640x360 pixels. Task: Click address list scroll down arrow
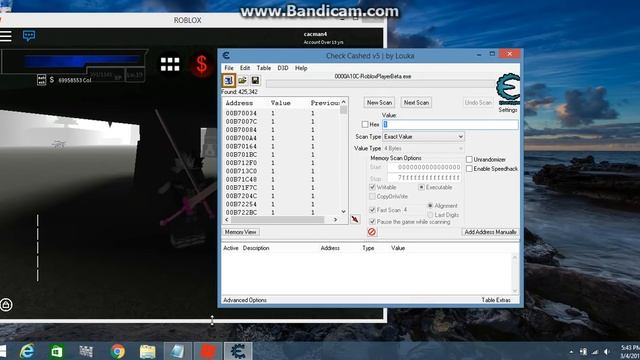pos(344,211)
